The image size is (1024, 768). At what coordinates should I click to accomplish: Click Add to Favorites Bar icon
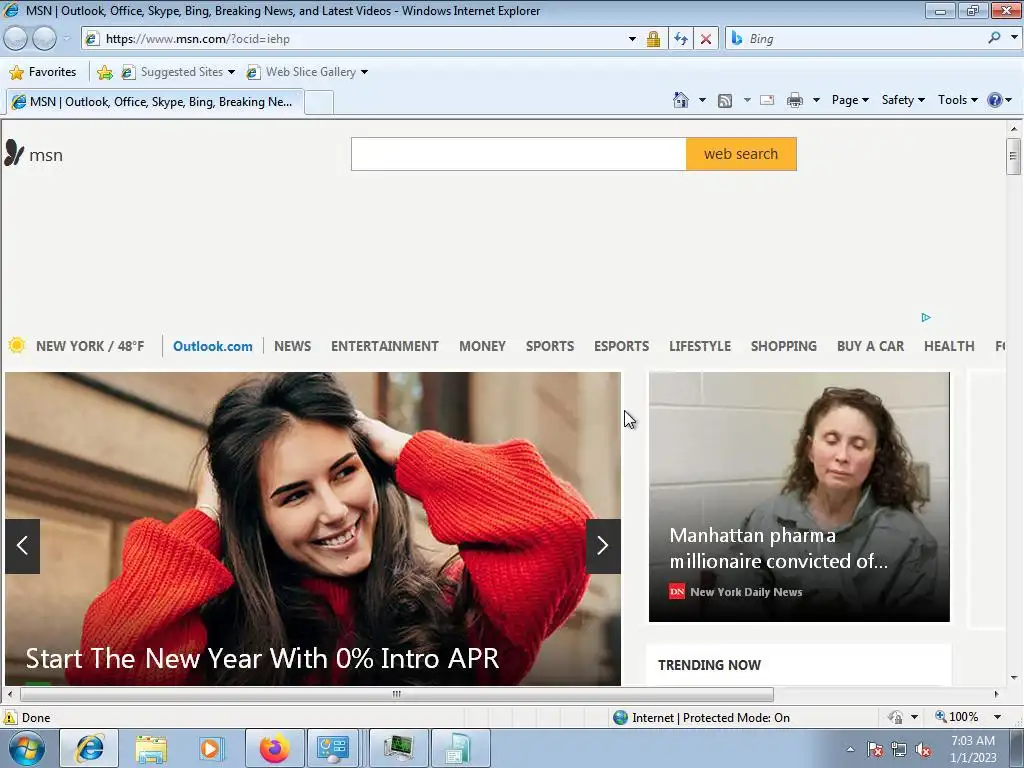(x=104, y=72)
